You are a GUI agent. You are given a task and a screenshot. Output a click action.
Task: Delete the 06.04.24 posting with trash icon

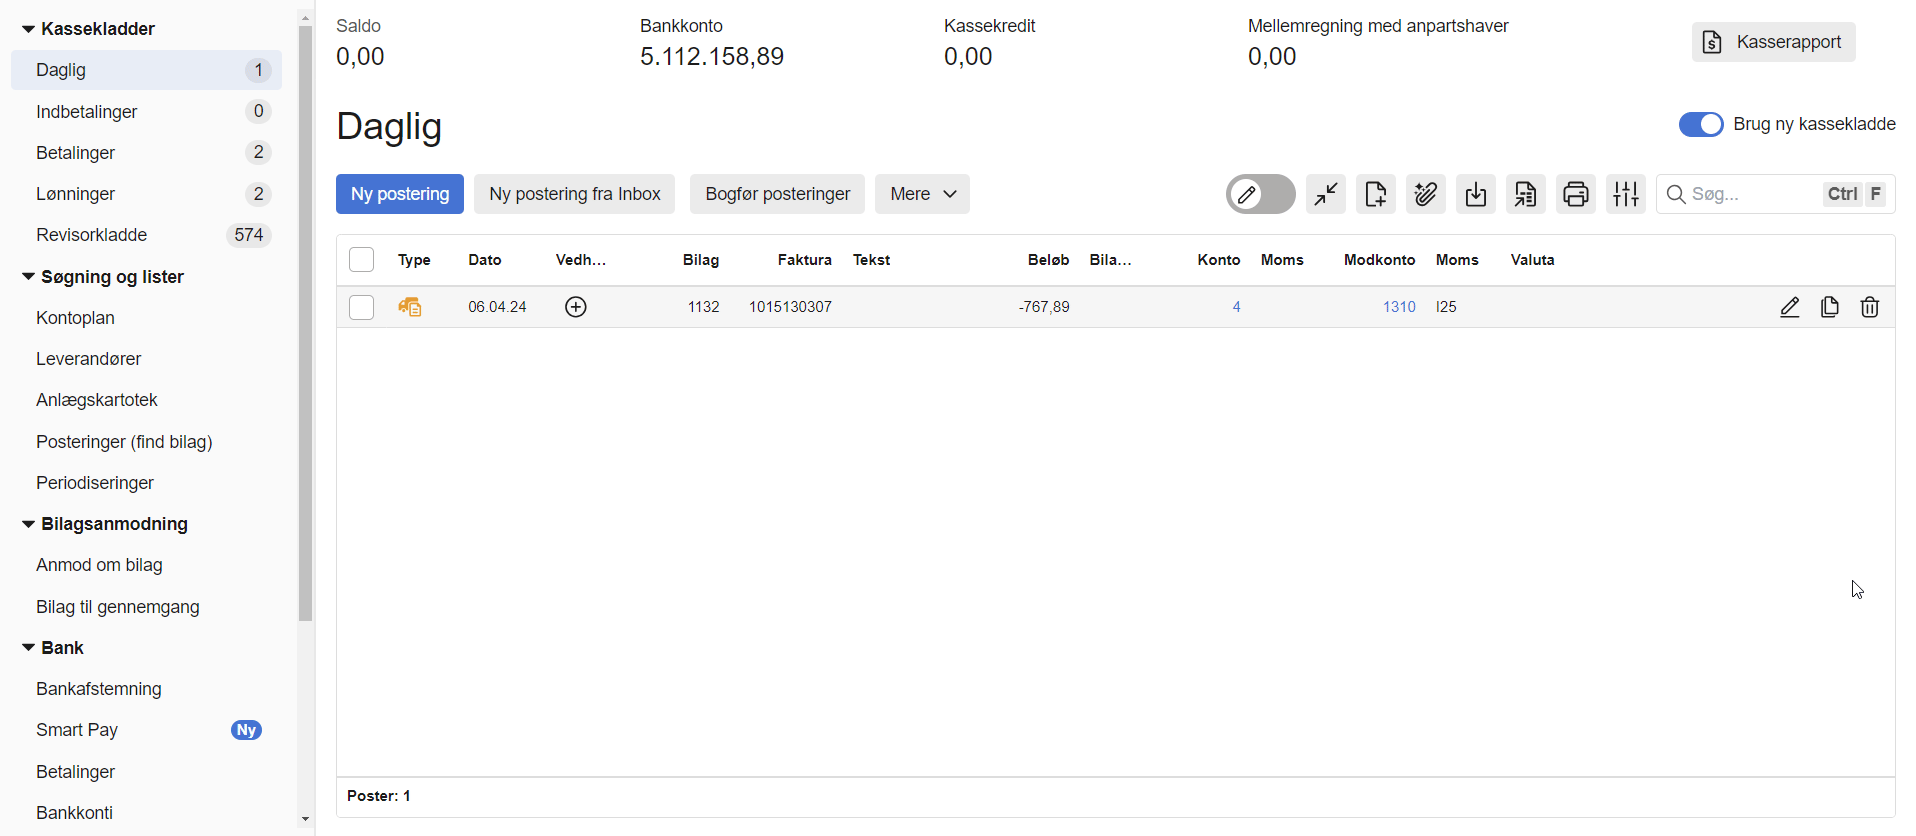tap(1869, 307)
